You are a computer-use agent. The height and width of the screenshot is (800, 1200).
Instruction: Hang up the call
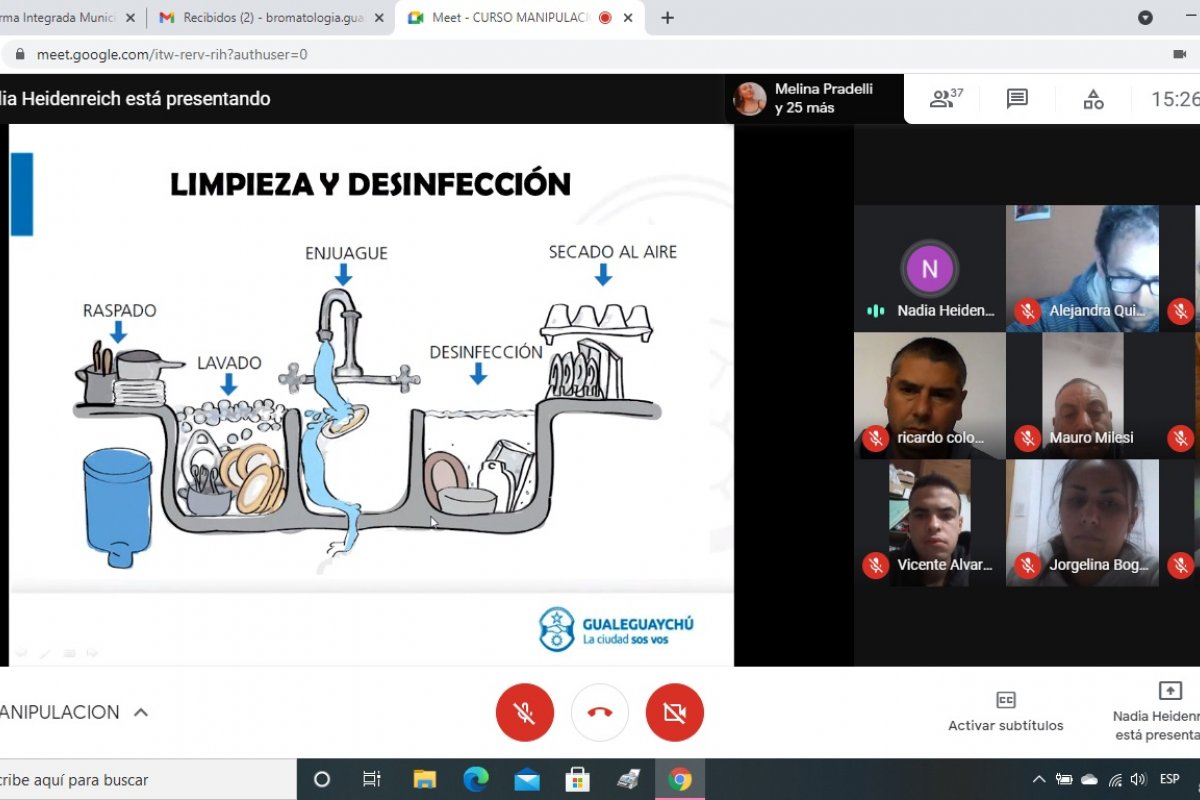point(600,713)
